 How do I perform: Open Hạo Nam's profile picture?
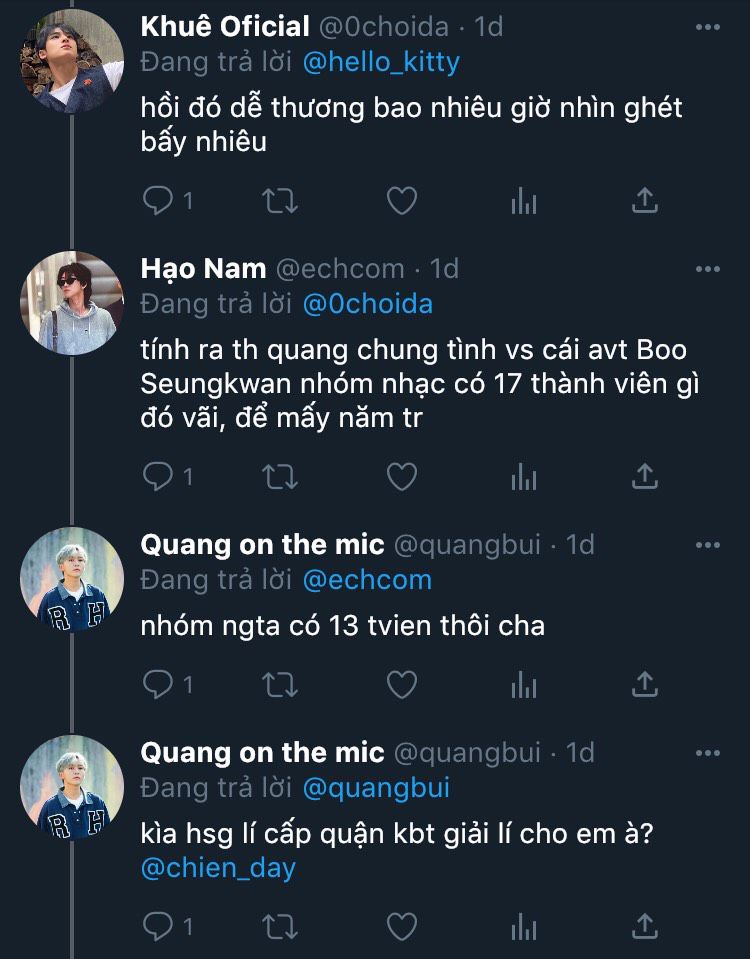(71, 303)
